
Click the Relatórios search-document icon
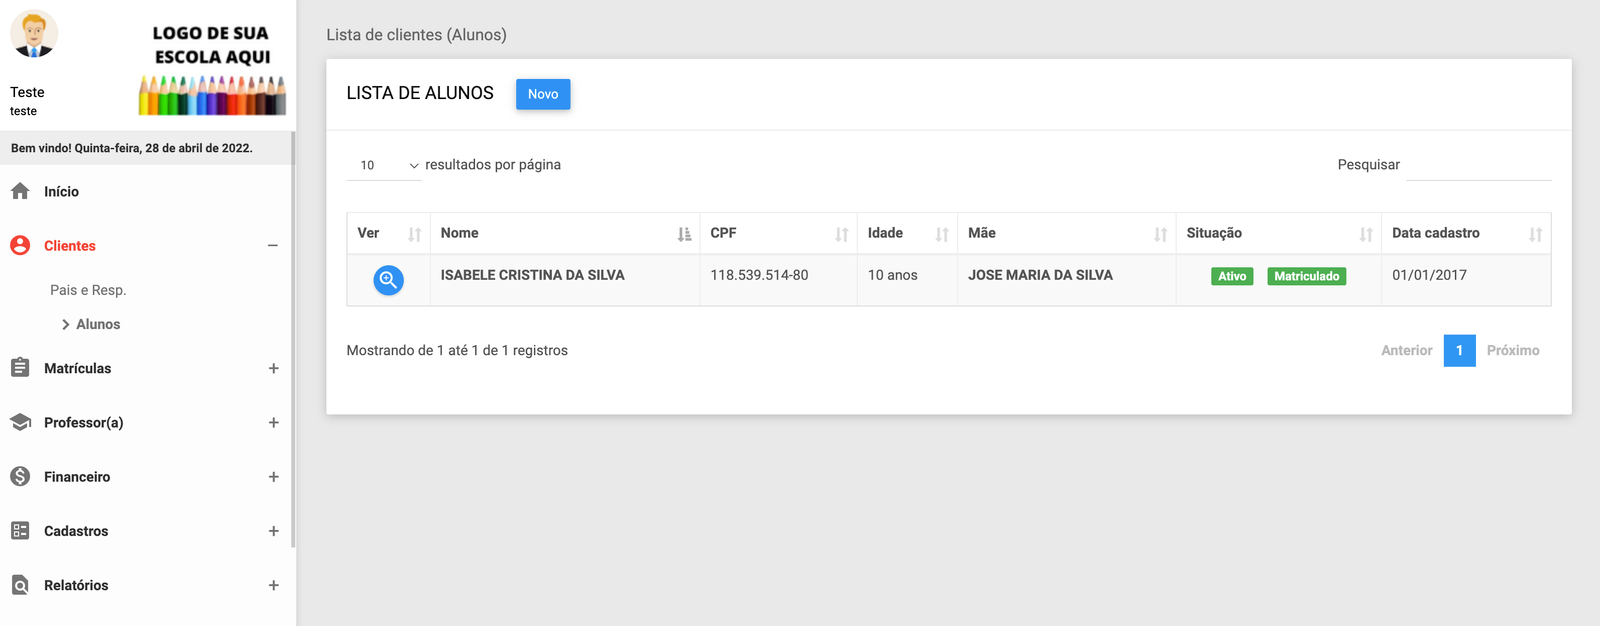[x=20, y=585]
